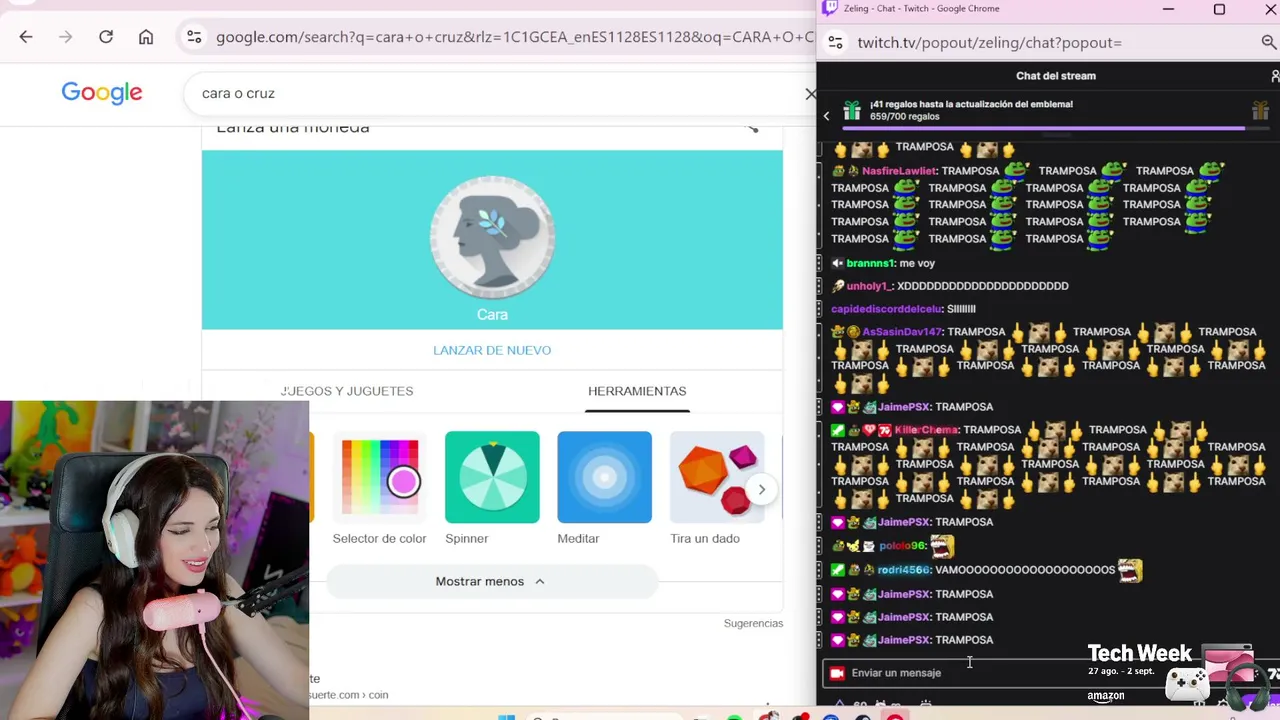Share the coin flip result

[752, 127]
